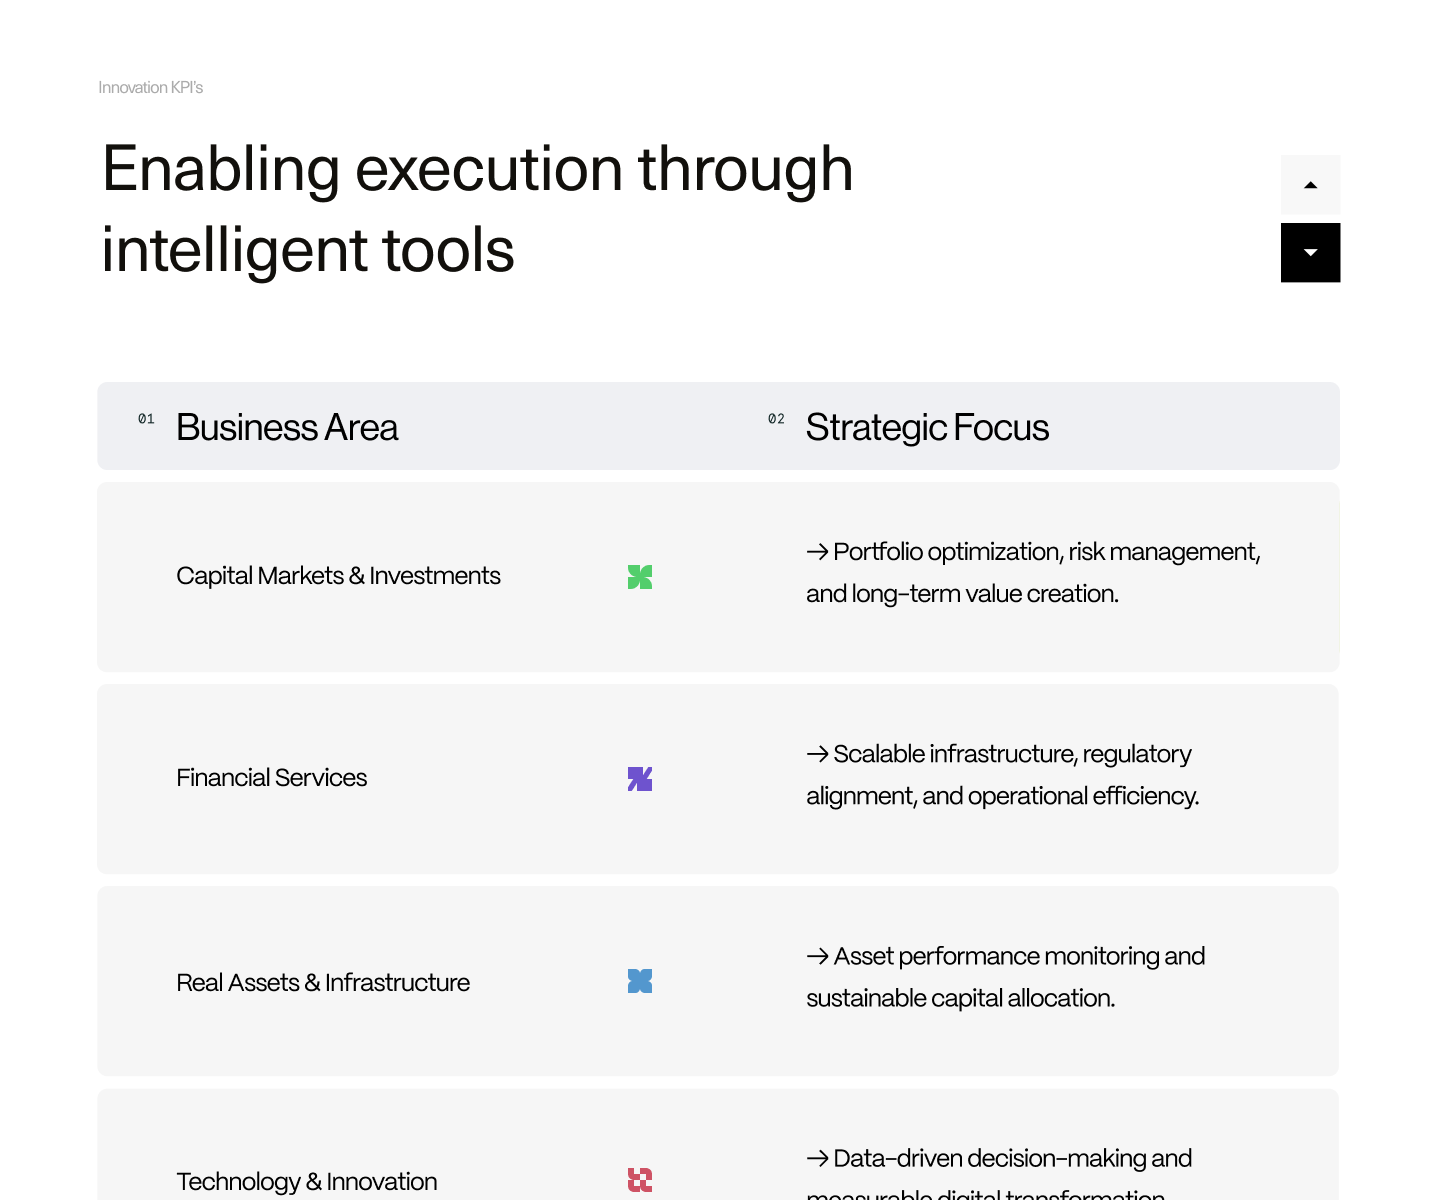This screenshot has height=1200, width=1440.
Task: Click the purple Financial Services row icon
Action: pos(640,779)
